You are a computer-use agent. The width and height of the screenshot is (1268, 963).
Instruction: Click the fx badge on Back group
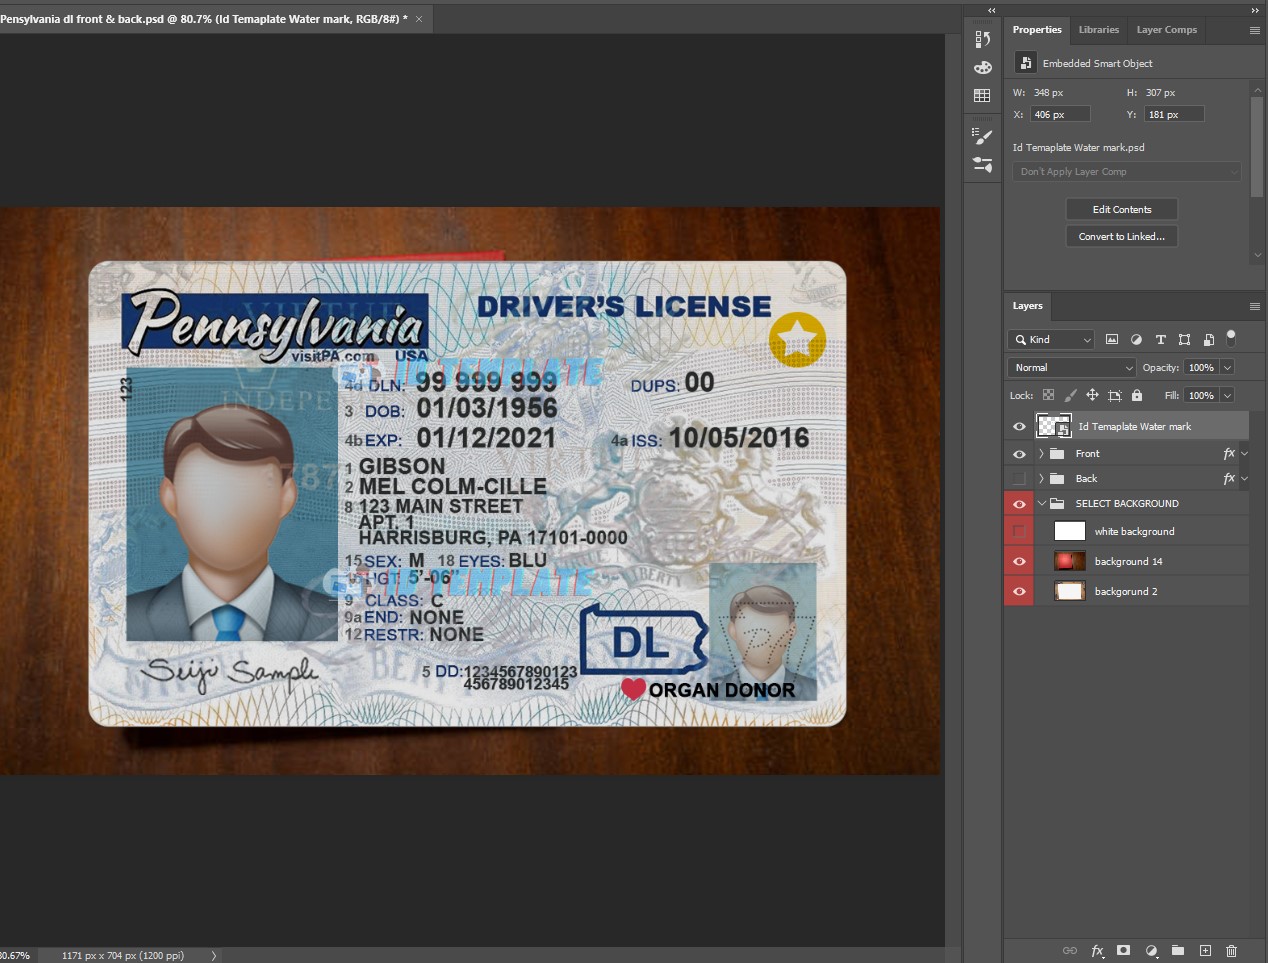click(x=1229, y=479)
